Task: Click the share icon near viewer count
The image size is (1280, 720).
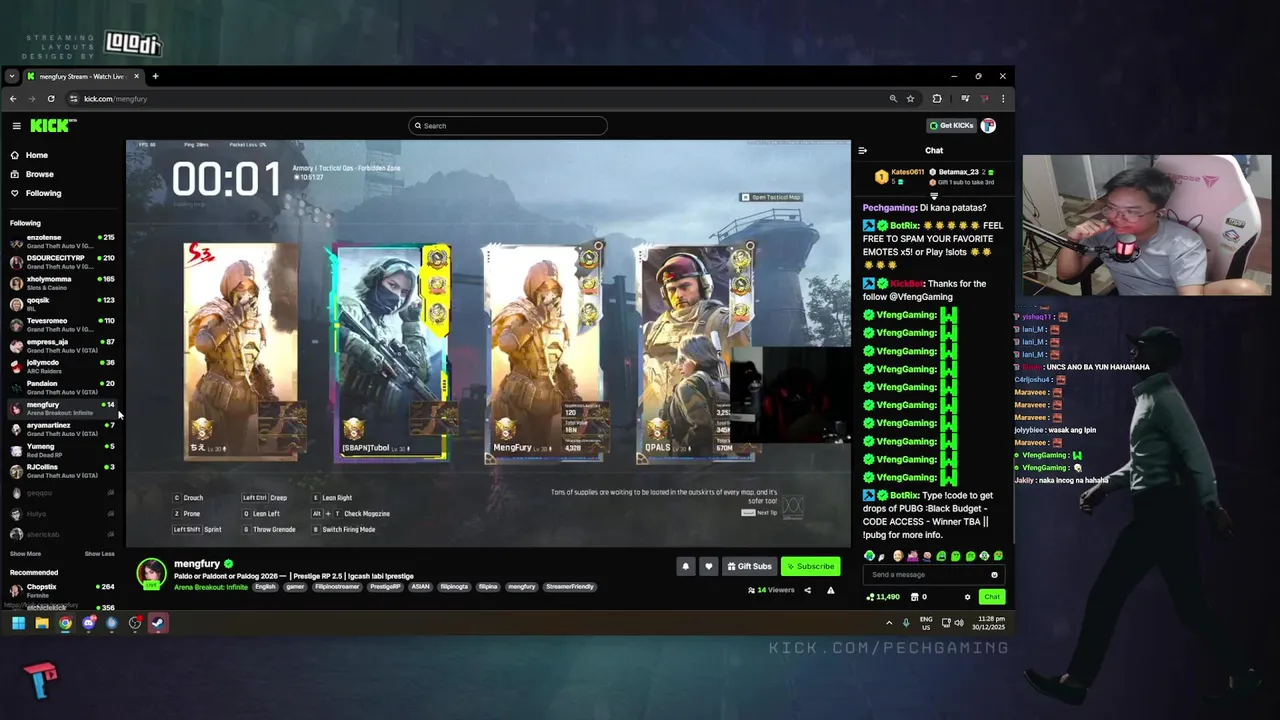Action: click(x=807, y=591)
